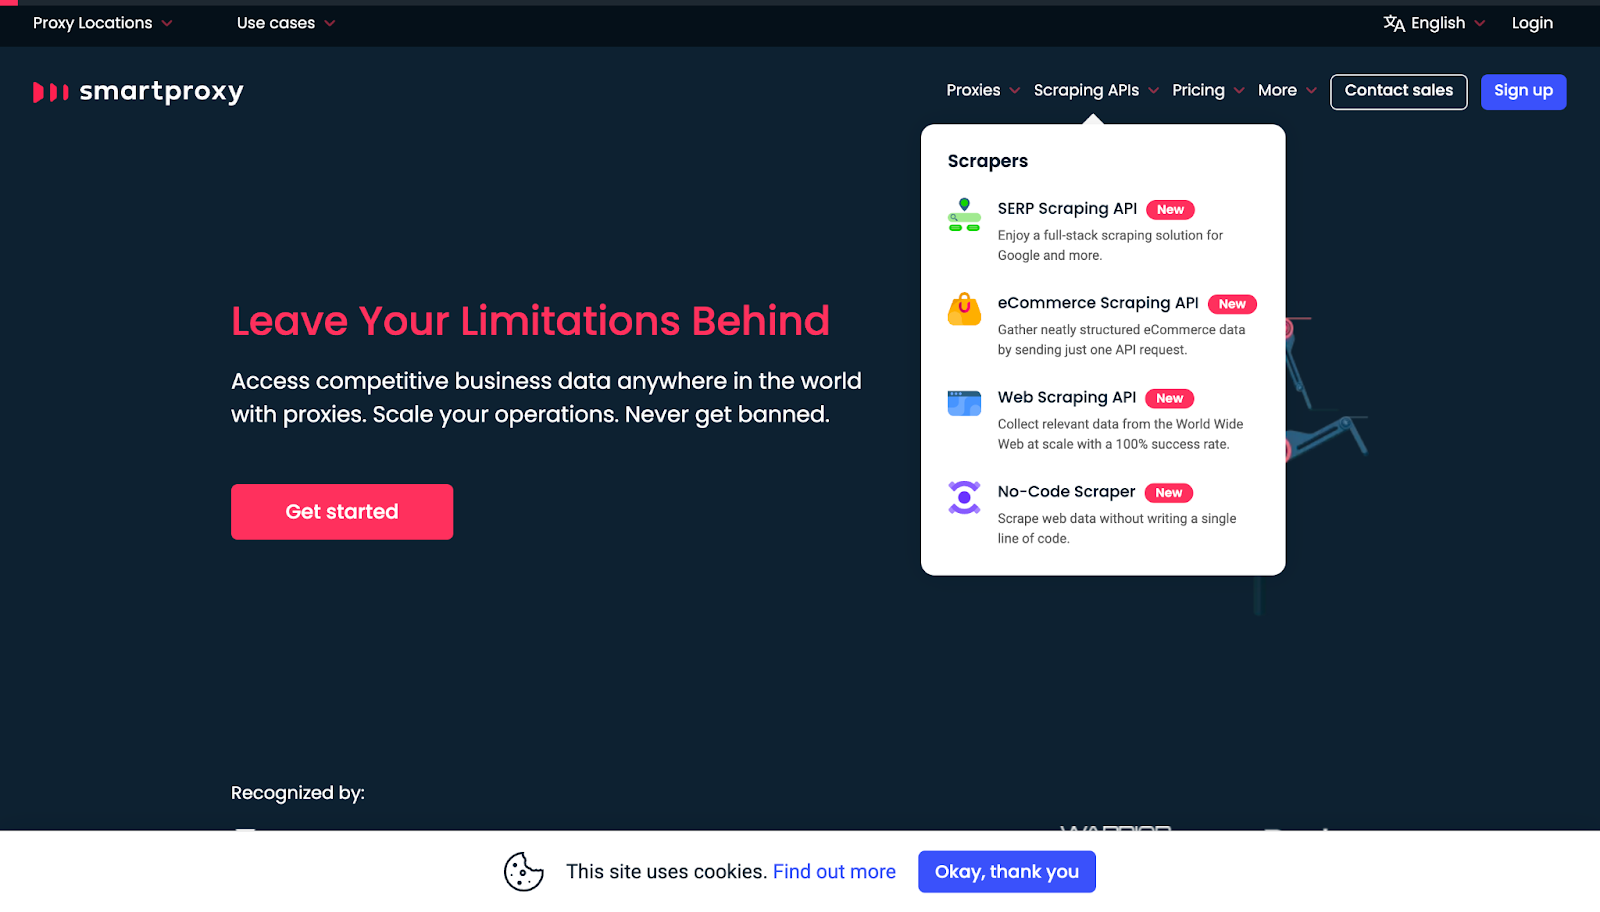The height and width of the screenshot is (912, 1600).
Task: Click the eCommerce Scraping API bag icon
Action: click(964, 310)
